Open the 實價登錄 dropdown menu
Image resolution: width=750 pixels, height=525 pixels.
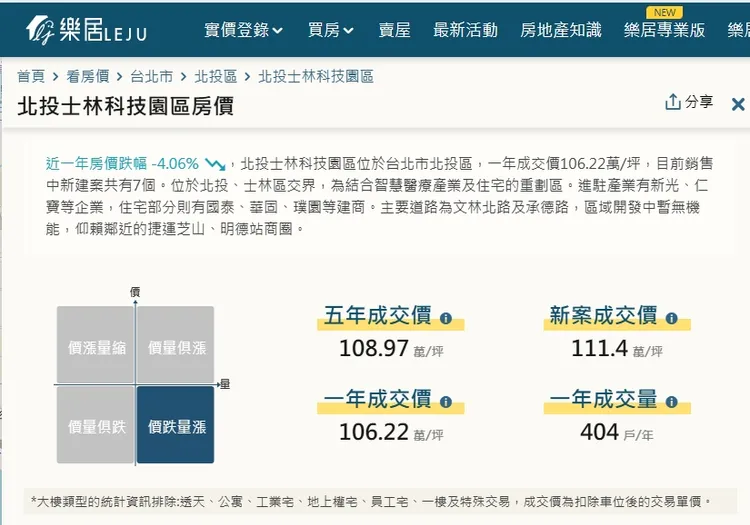tap(243, 31)
